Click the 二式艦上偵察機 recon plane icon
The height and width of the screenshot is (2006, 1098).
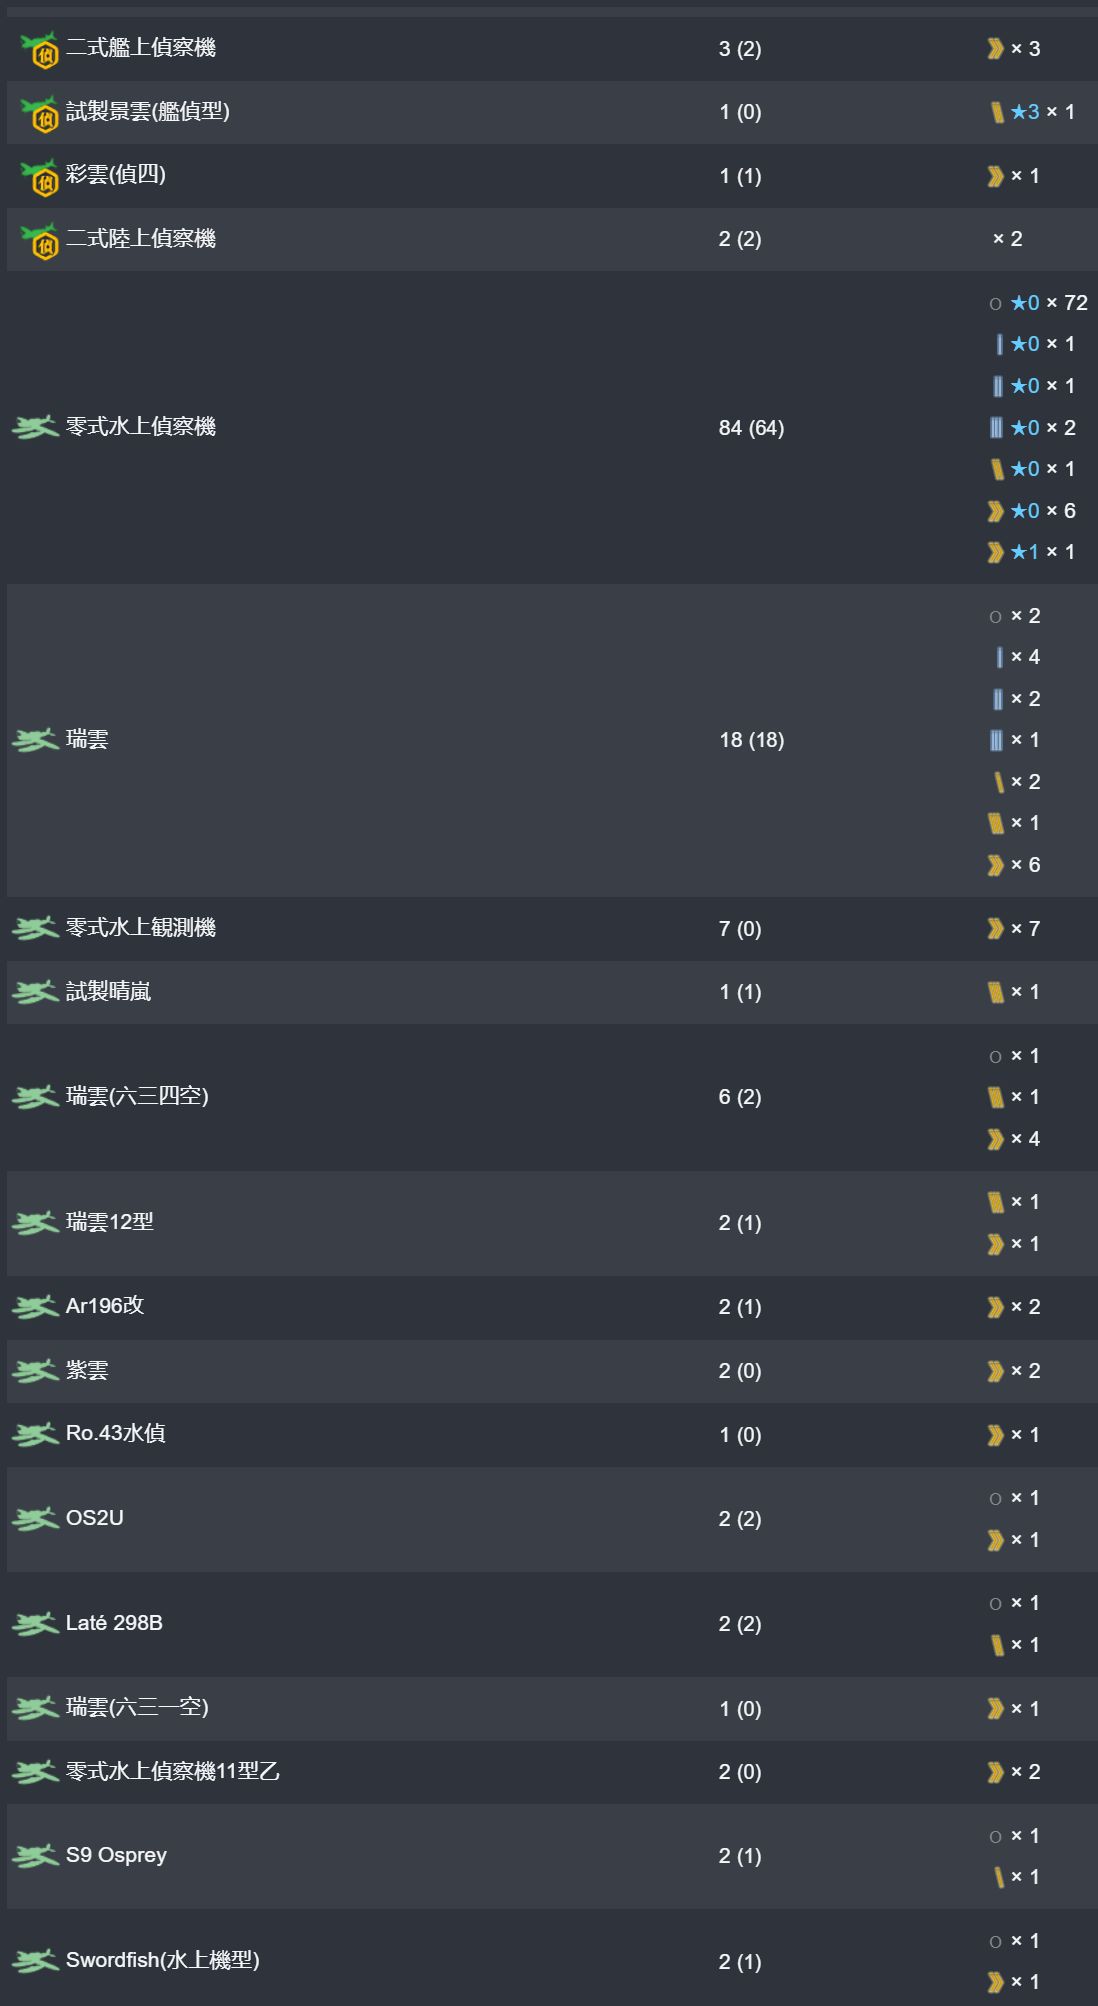[40, 49]
